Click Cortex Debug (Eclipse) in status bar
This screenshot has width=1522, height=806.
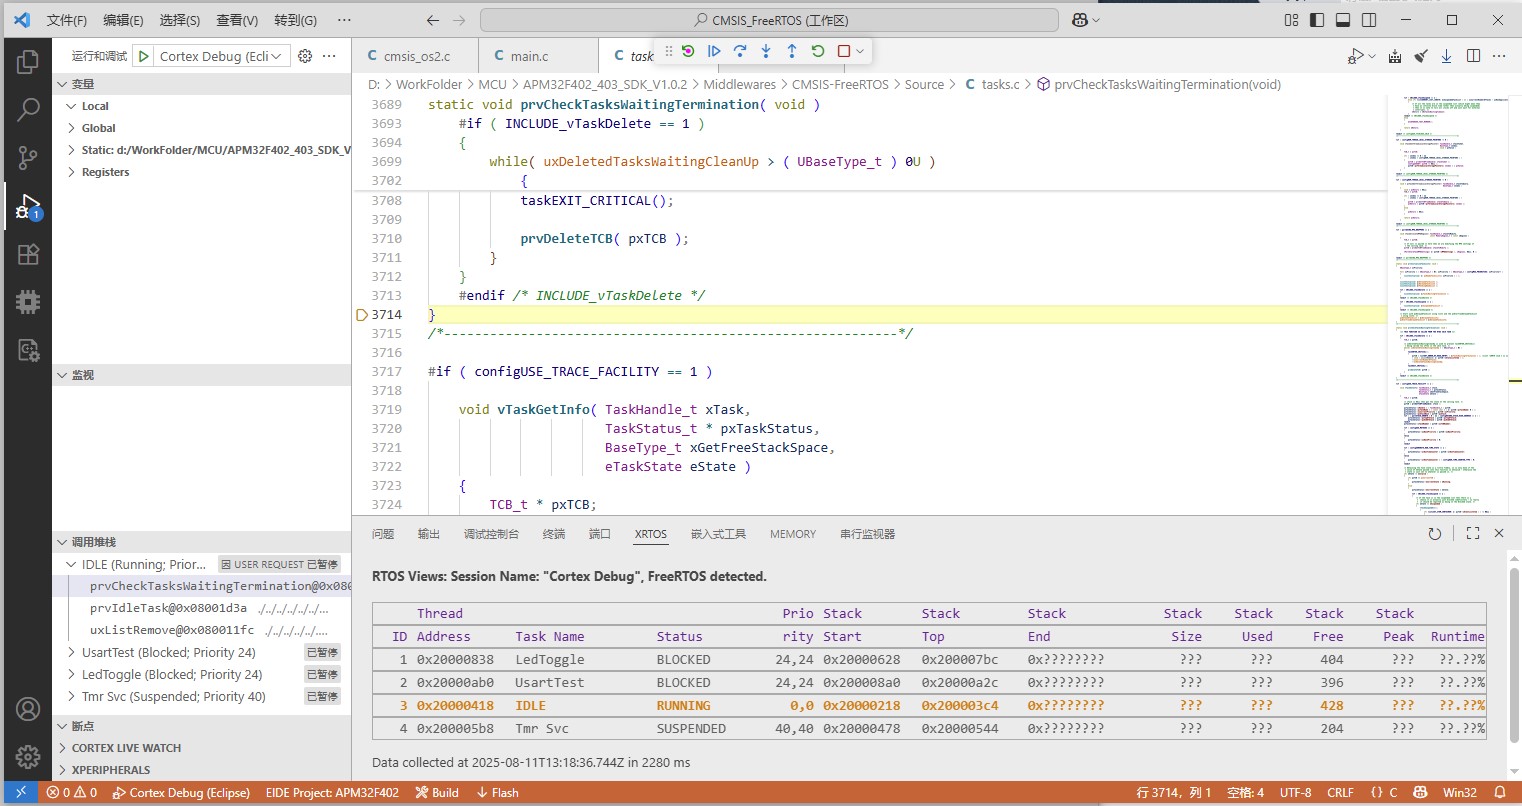coord(181,793)
